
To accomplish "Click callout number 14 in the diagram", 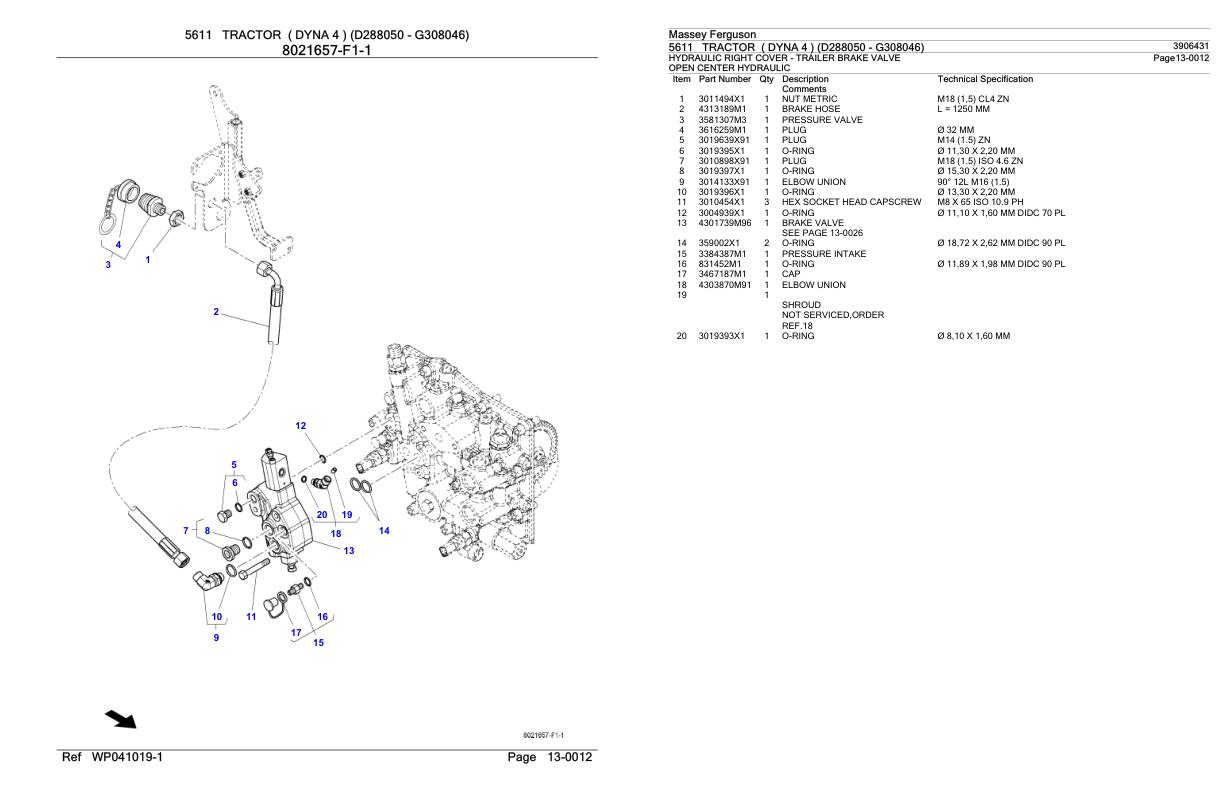I will [383, 531].
